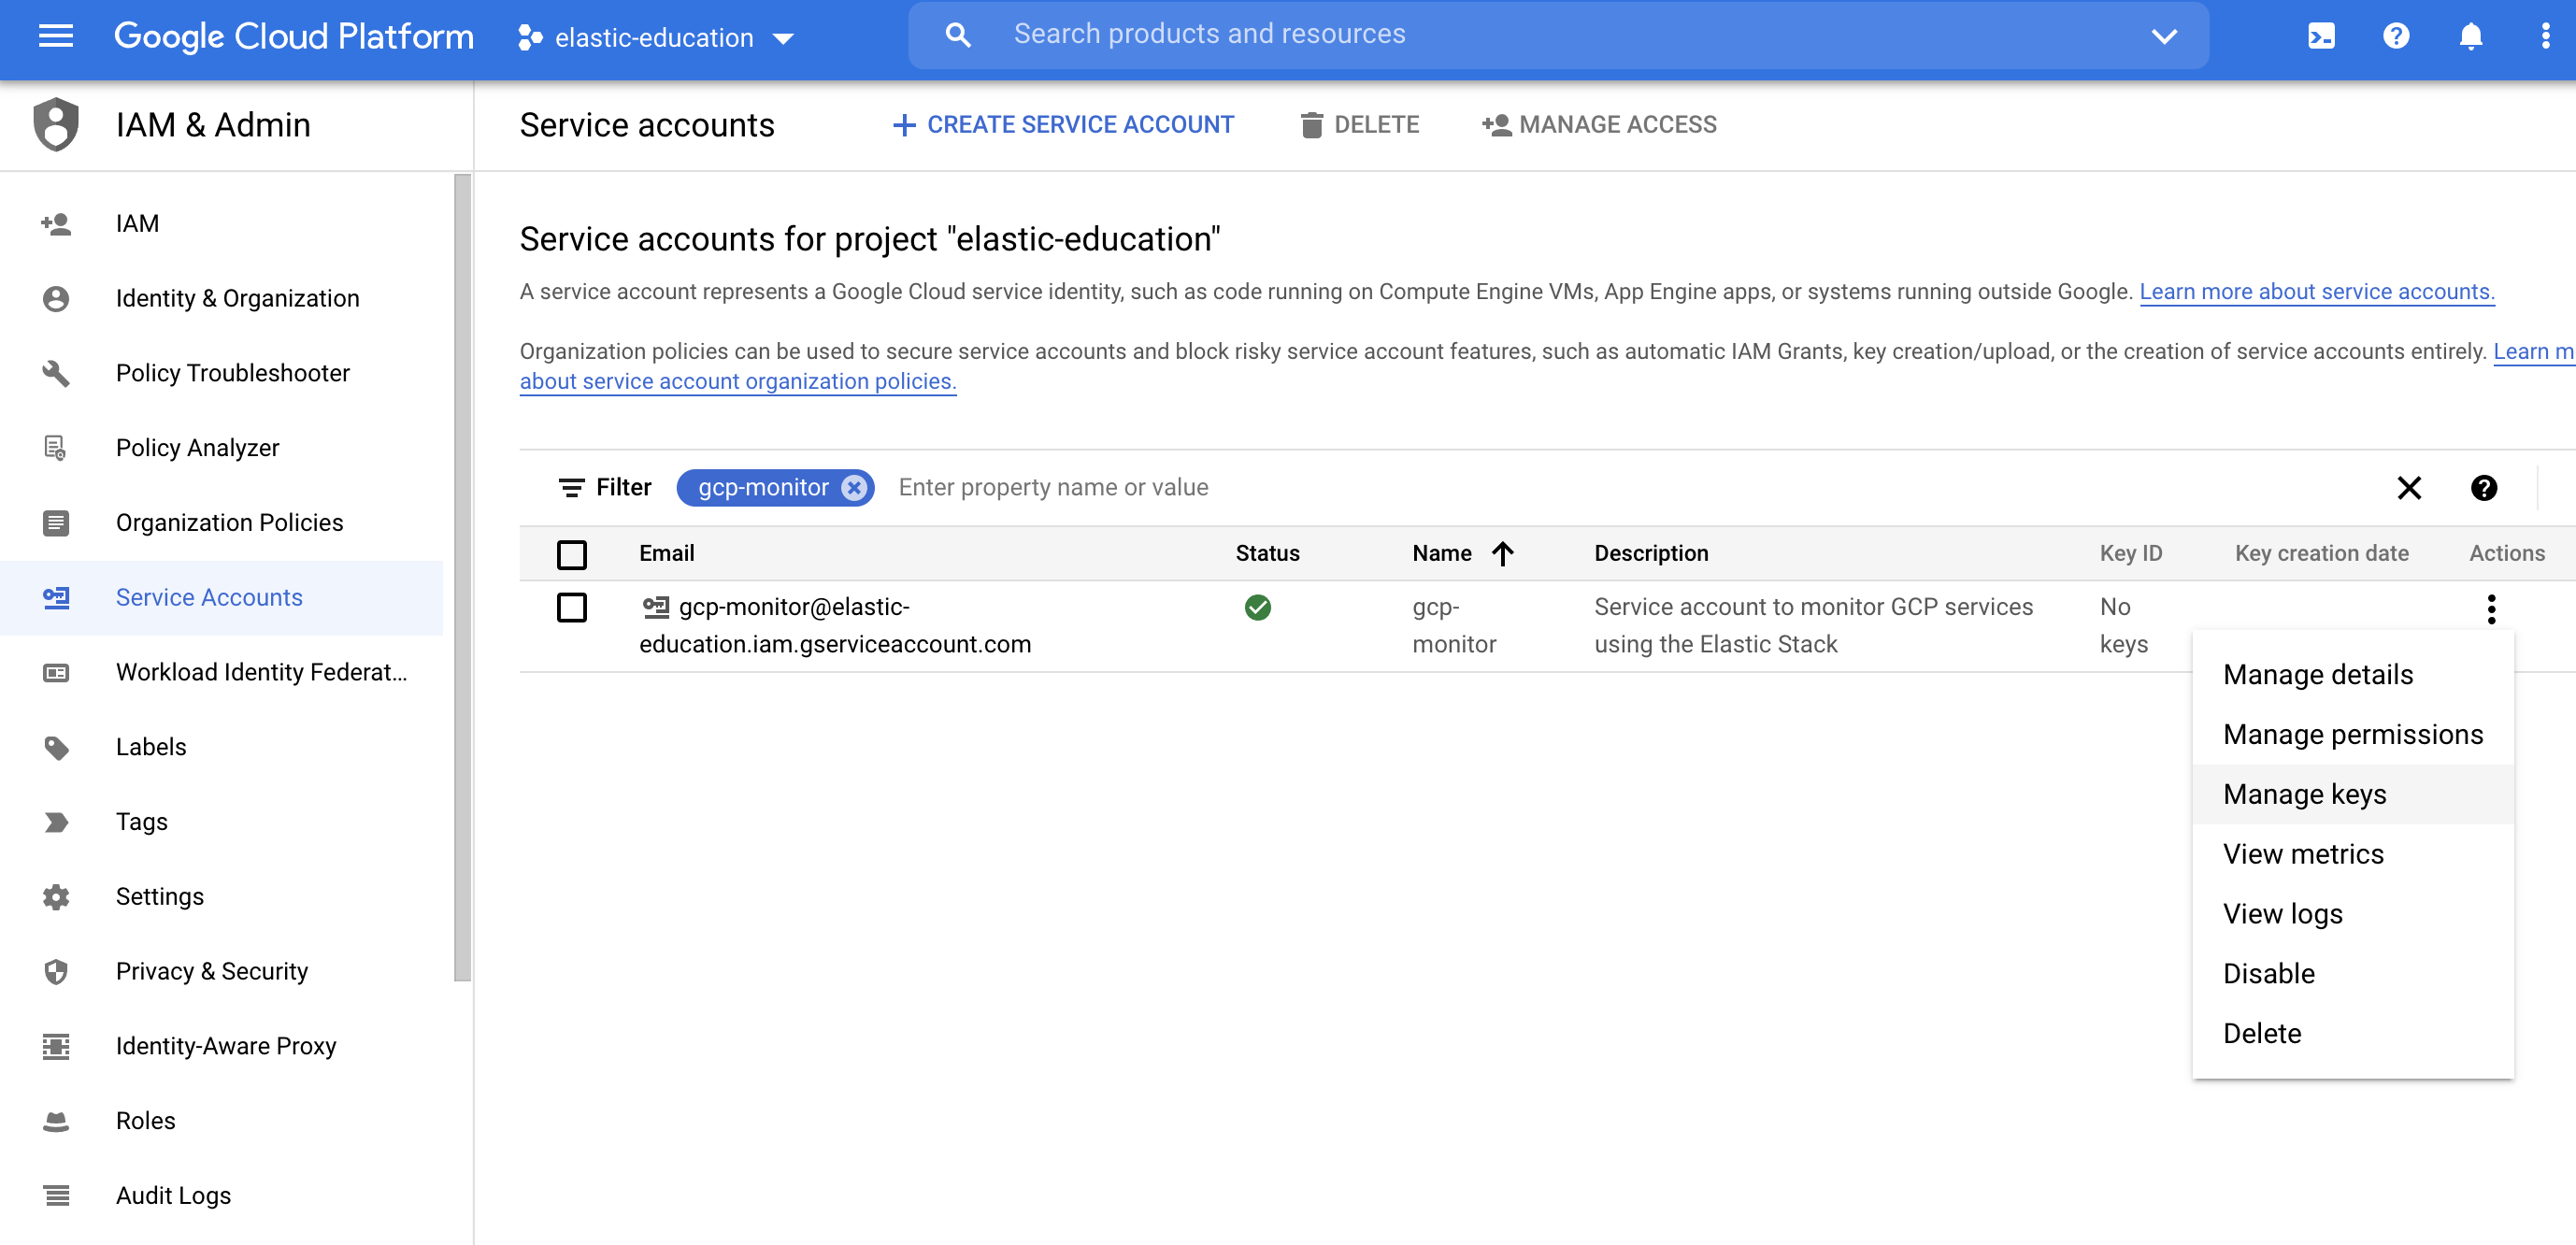2576x1245 pixels.
Task: Click the three-dot actions menu button
Action: coord(2492,609)
